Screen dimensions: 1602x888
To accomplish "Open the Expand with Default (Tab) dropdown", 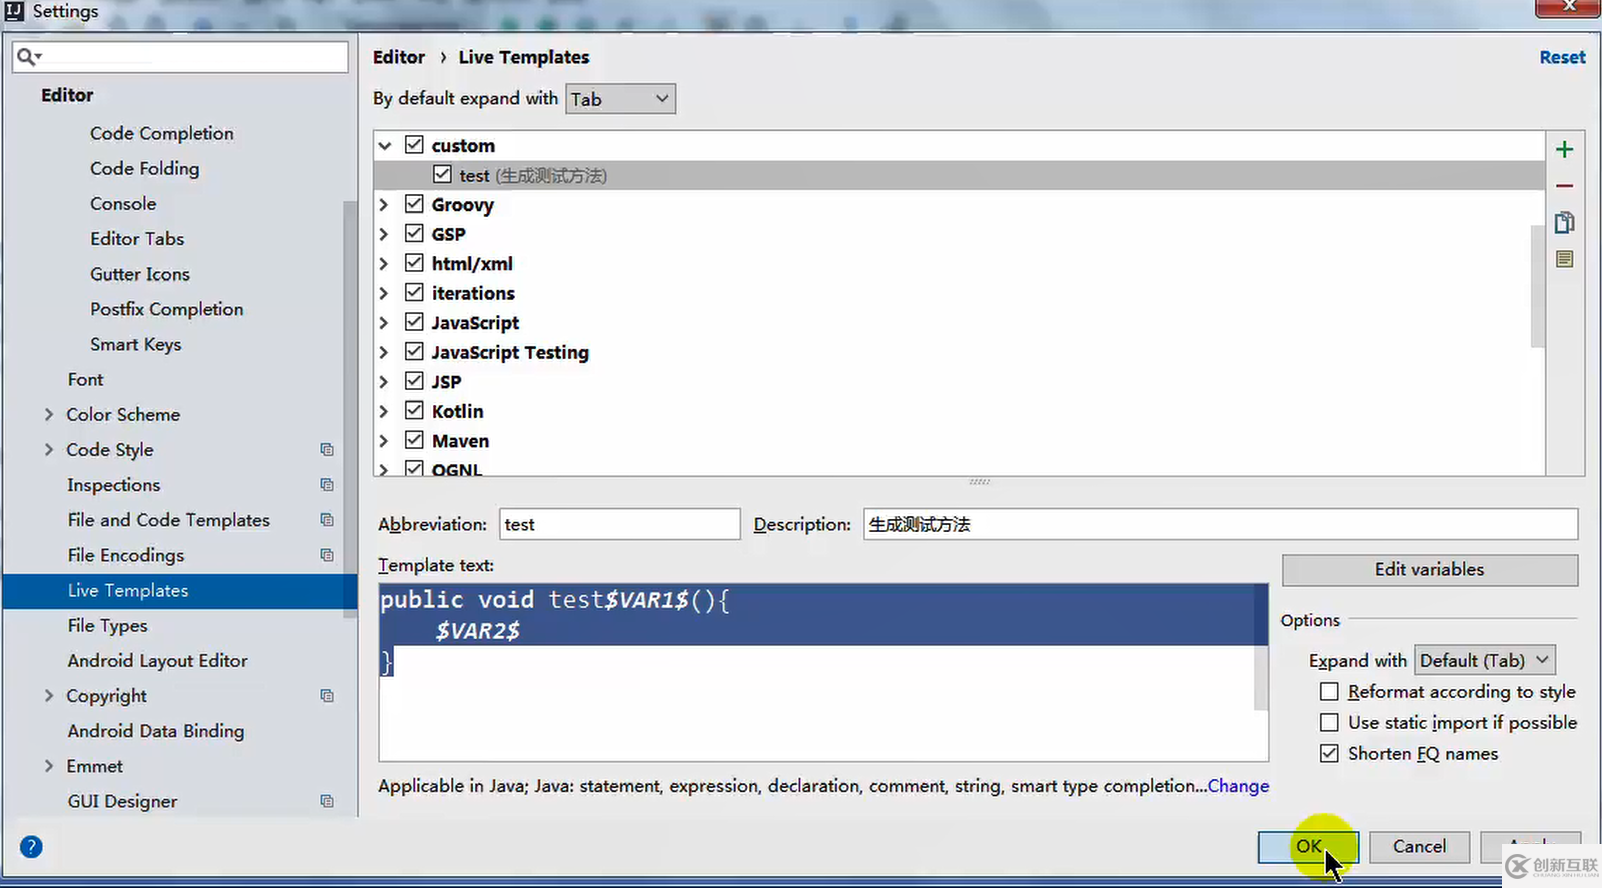I will click(x=1485, y=660).
